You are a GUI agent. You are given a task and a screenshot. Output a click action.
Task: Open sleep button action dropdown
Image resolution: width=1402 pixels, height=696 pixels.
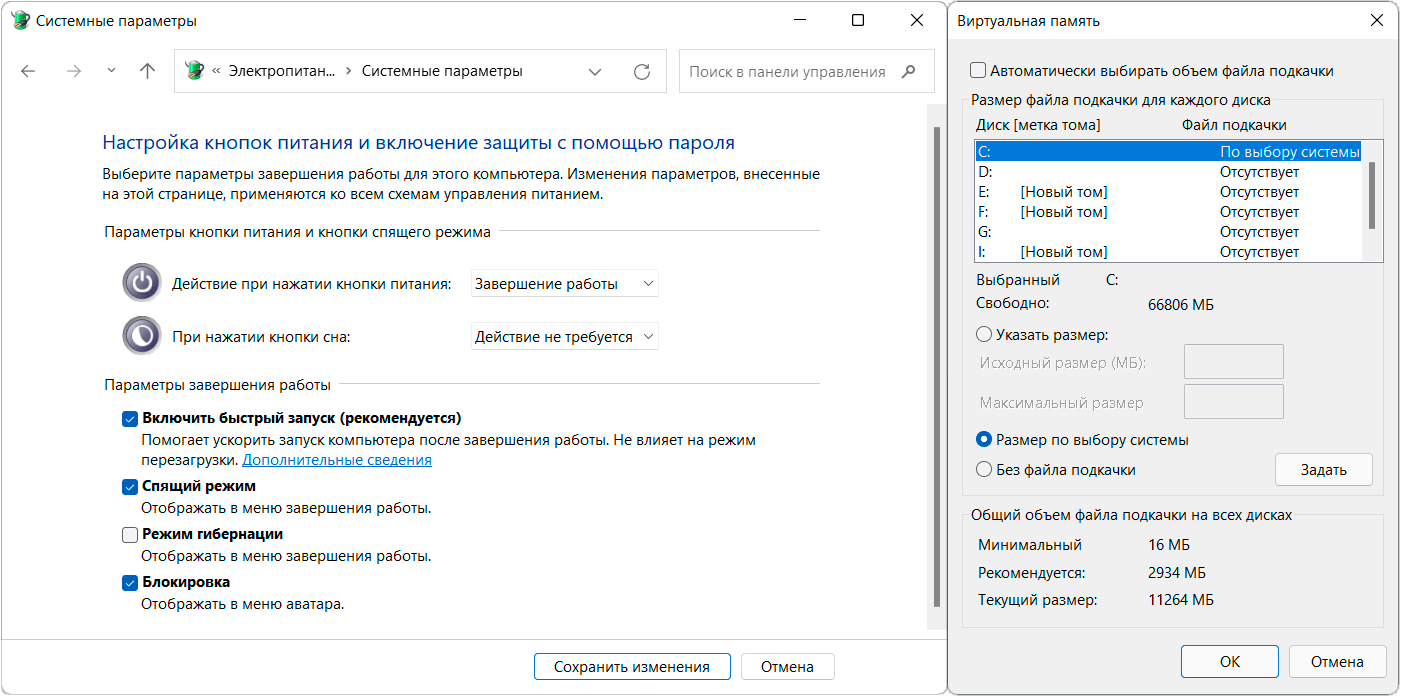tap(564, 337)
